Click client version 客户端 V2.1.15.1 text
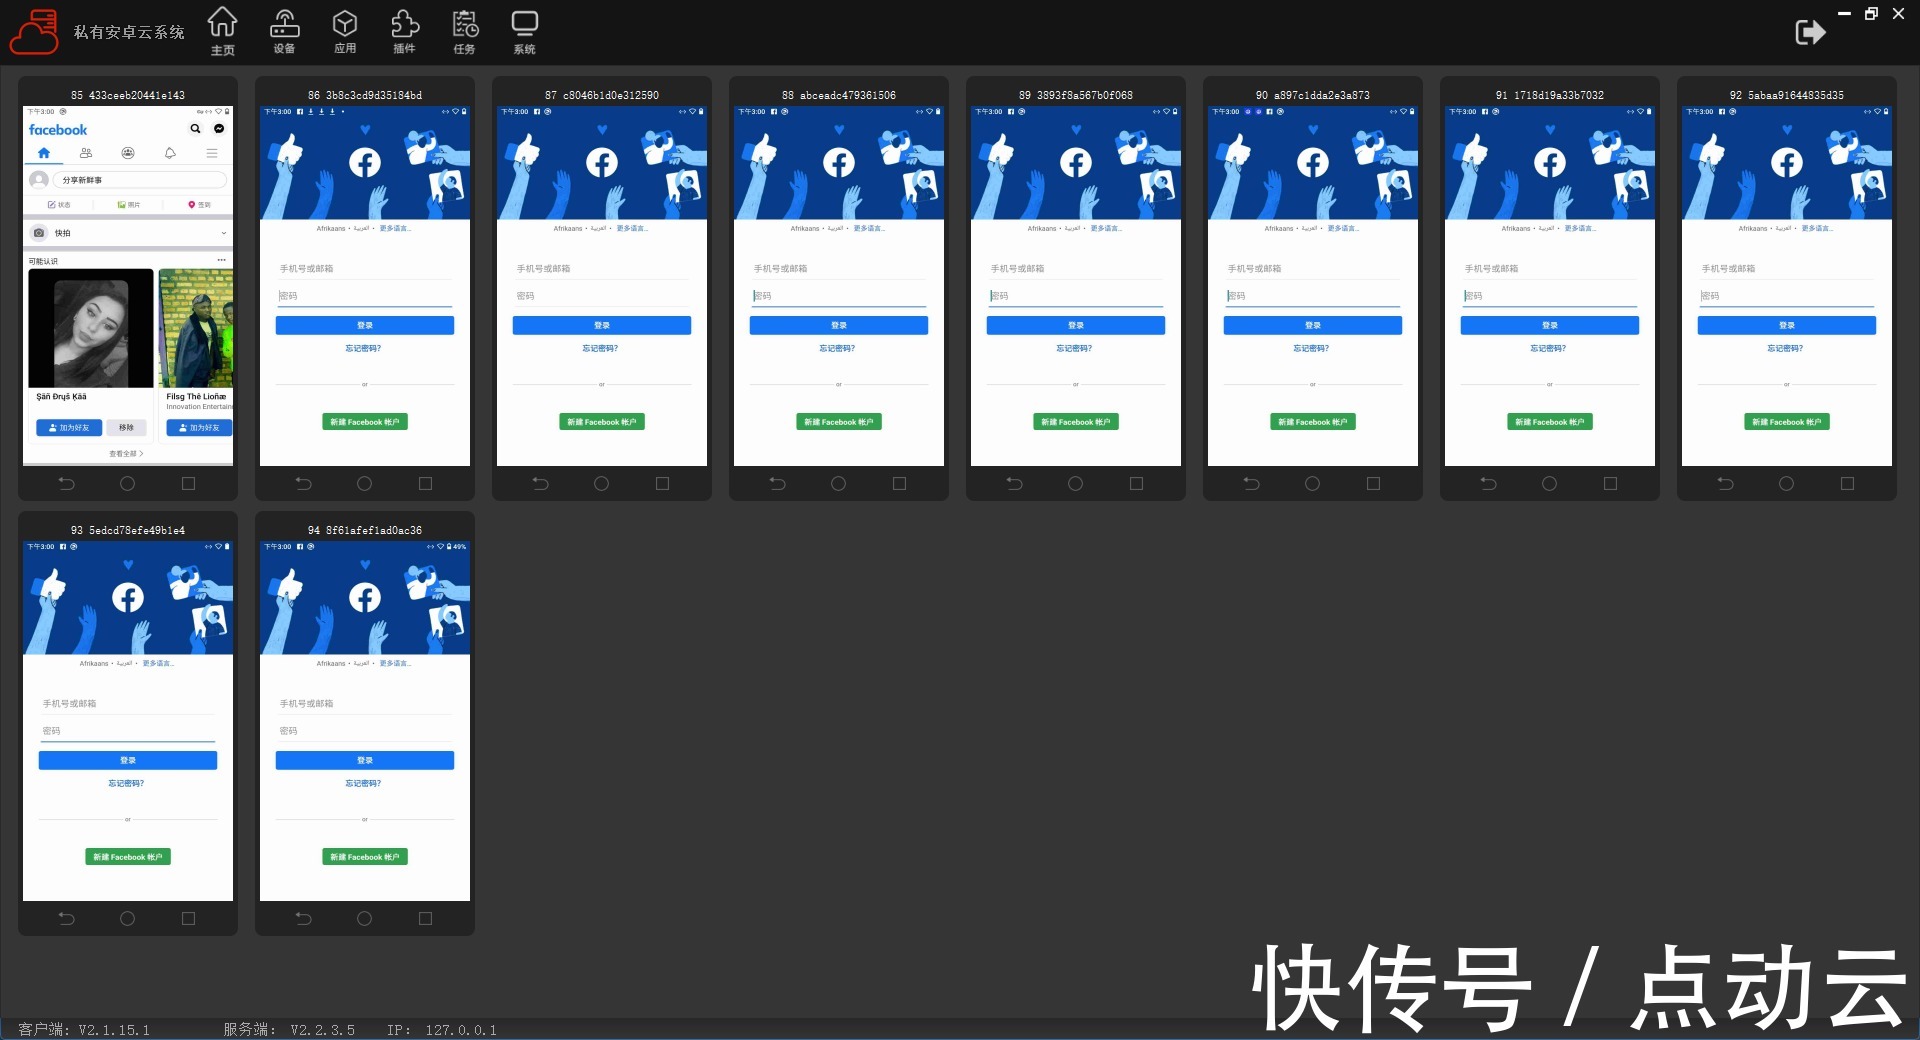The height and width of the screenshot is (1040, 1920). click(84, 1029)
